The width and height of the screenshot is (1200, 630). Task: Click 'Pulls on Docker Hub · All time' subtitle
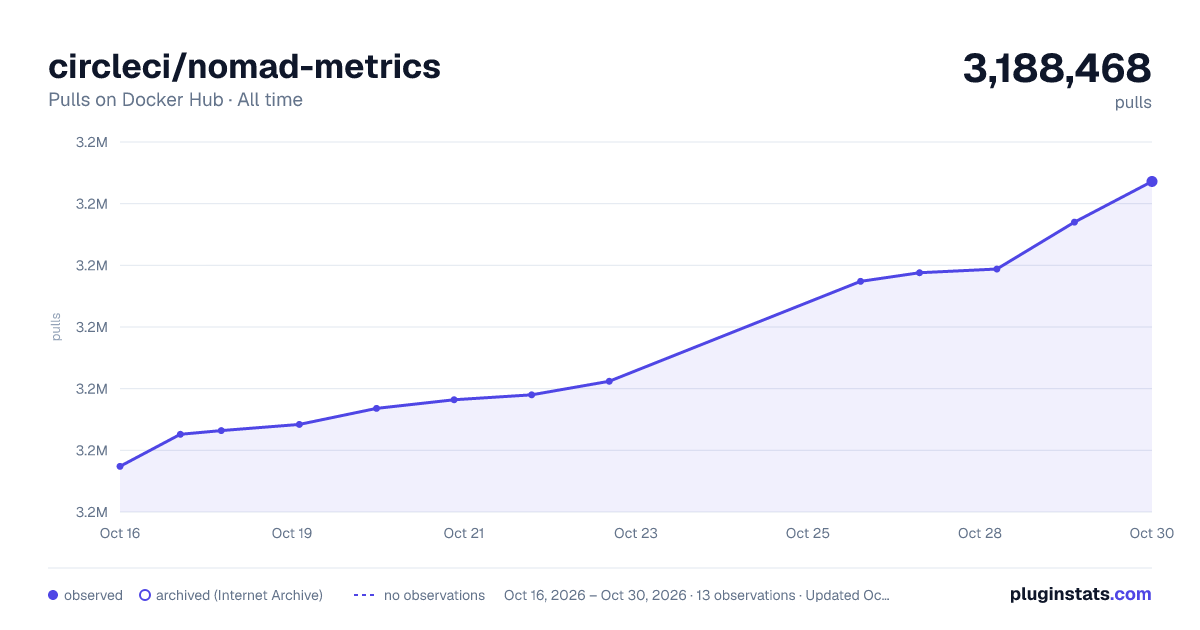(175, 100)
